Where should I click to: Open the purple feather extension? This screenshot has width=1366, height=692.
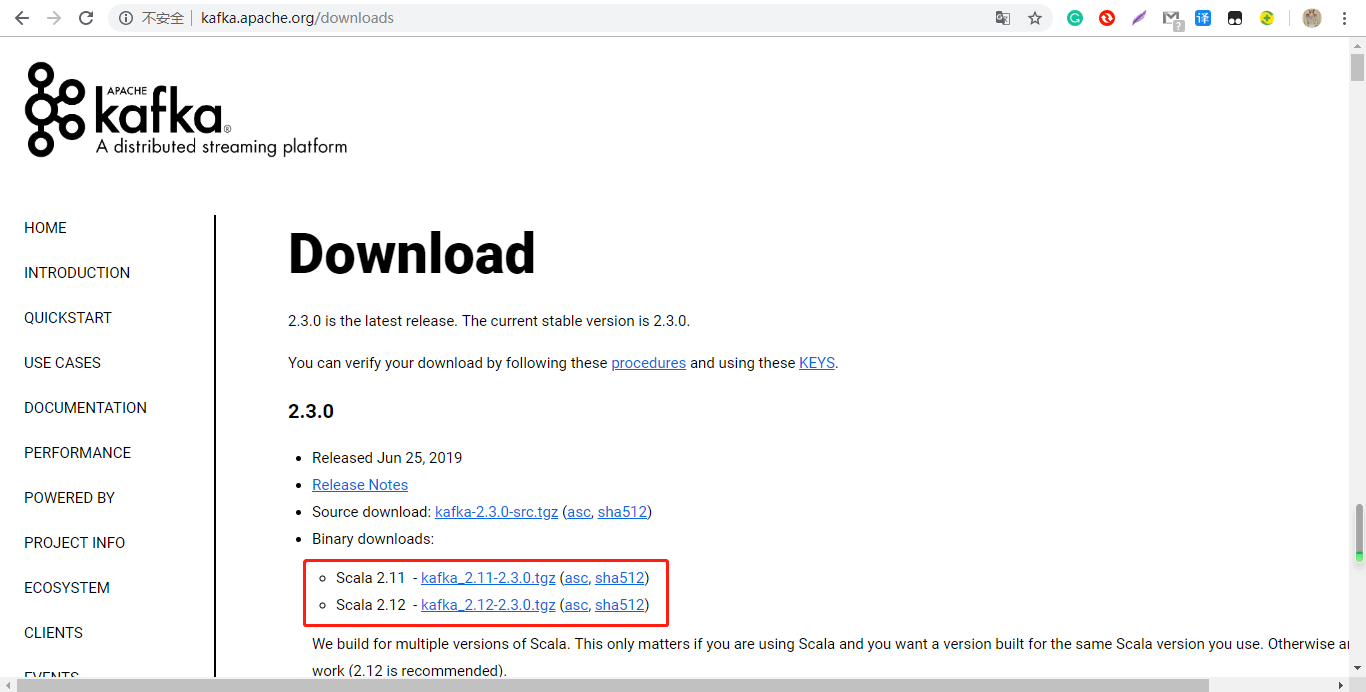(1139, 18)
